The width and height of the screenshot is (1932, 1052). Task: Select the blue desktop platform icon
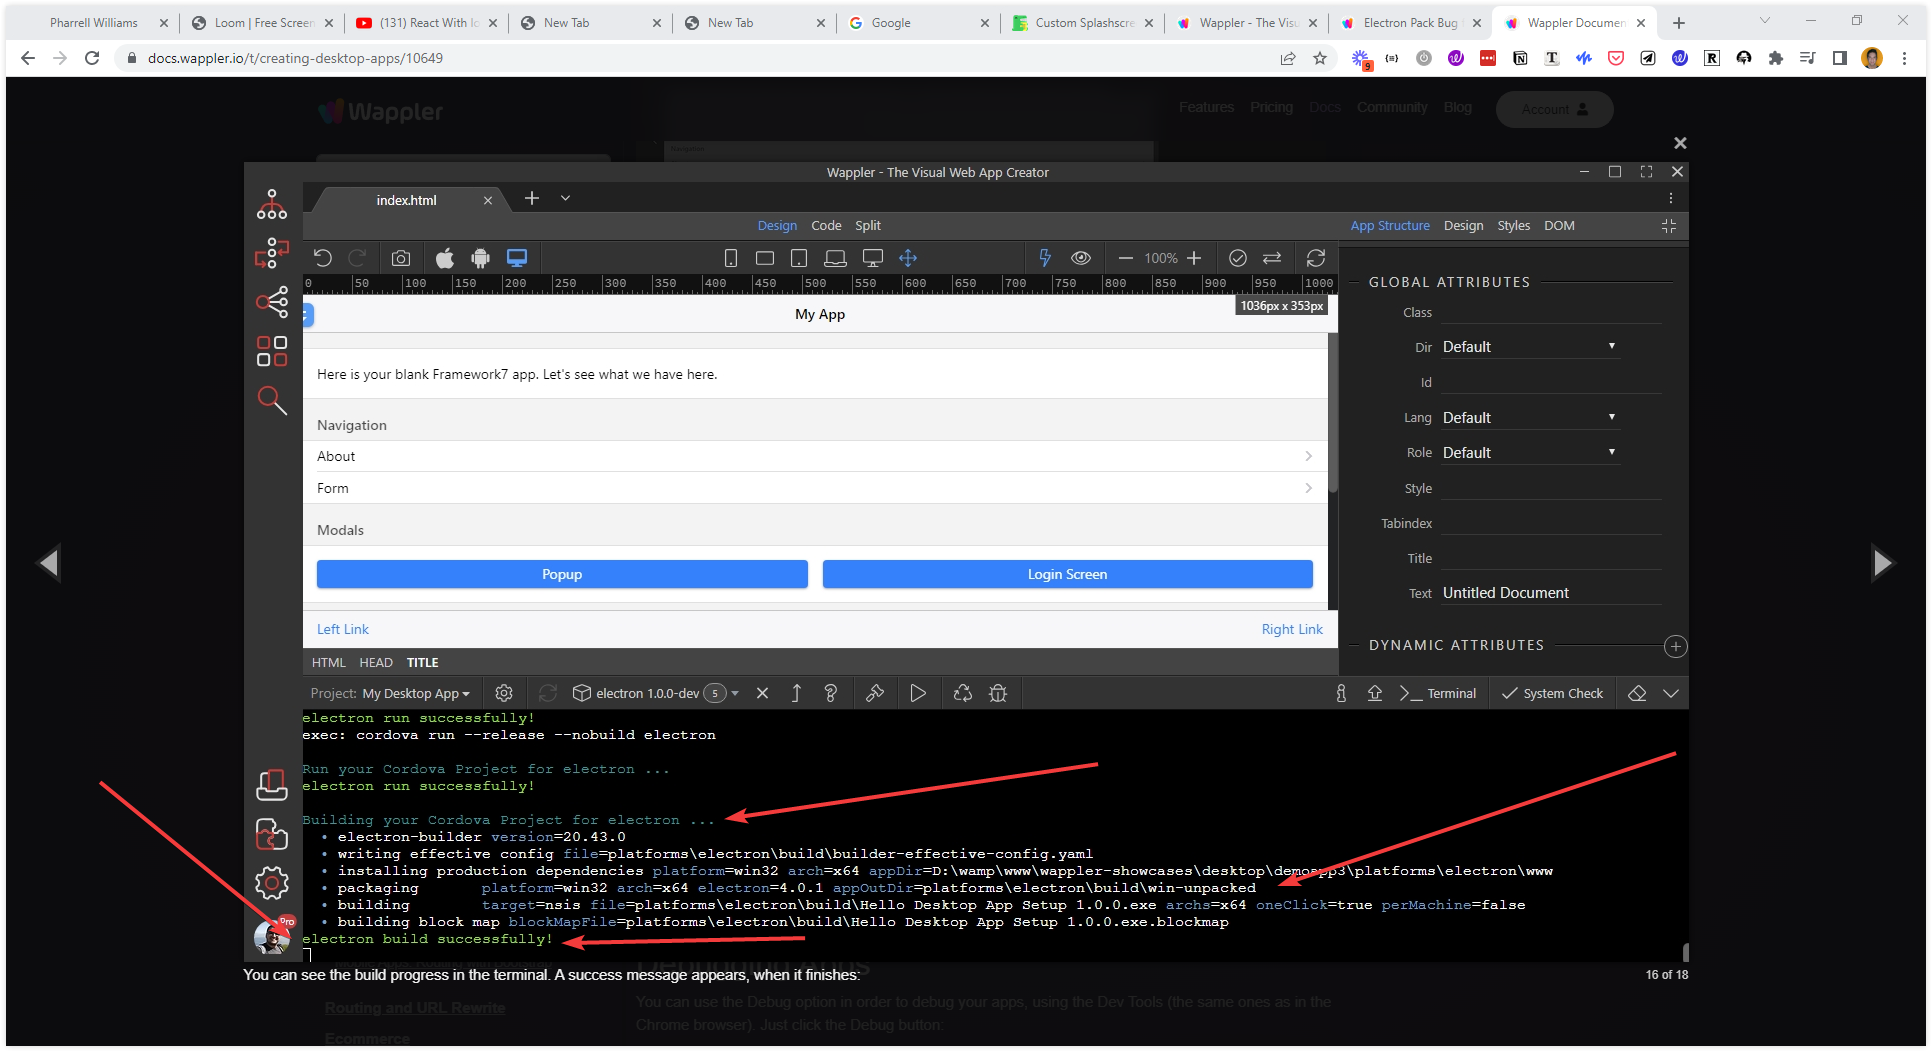(517, 258)
